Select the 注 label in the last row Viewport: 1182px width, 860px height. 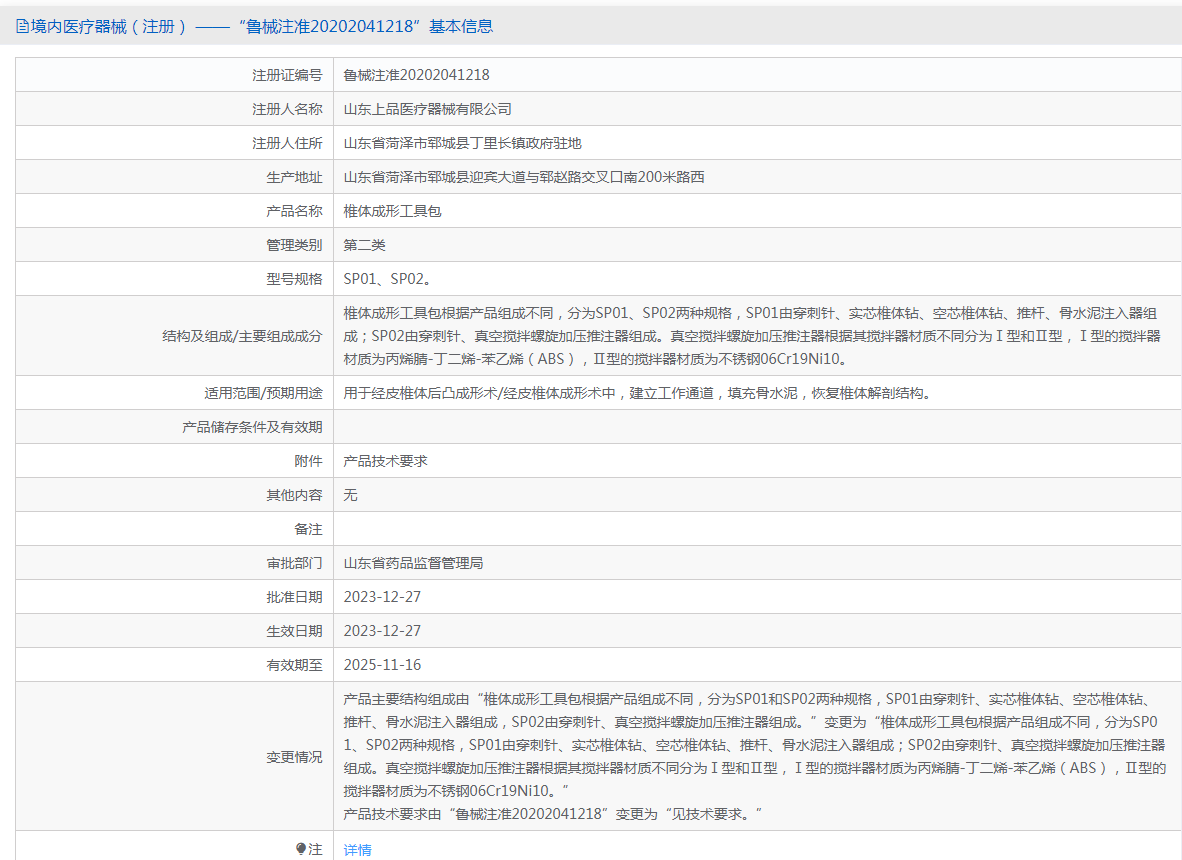[315, 849]
